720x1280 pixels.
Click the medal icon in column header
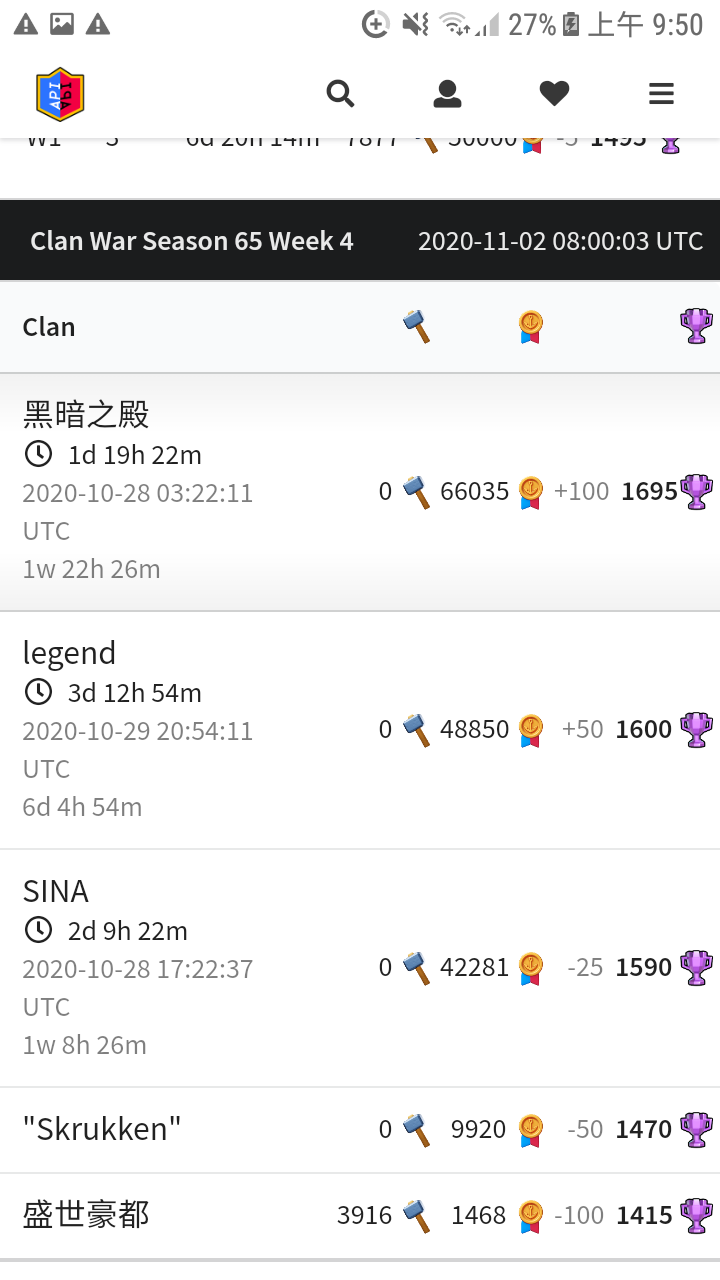(x=531, y=326)
